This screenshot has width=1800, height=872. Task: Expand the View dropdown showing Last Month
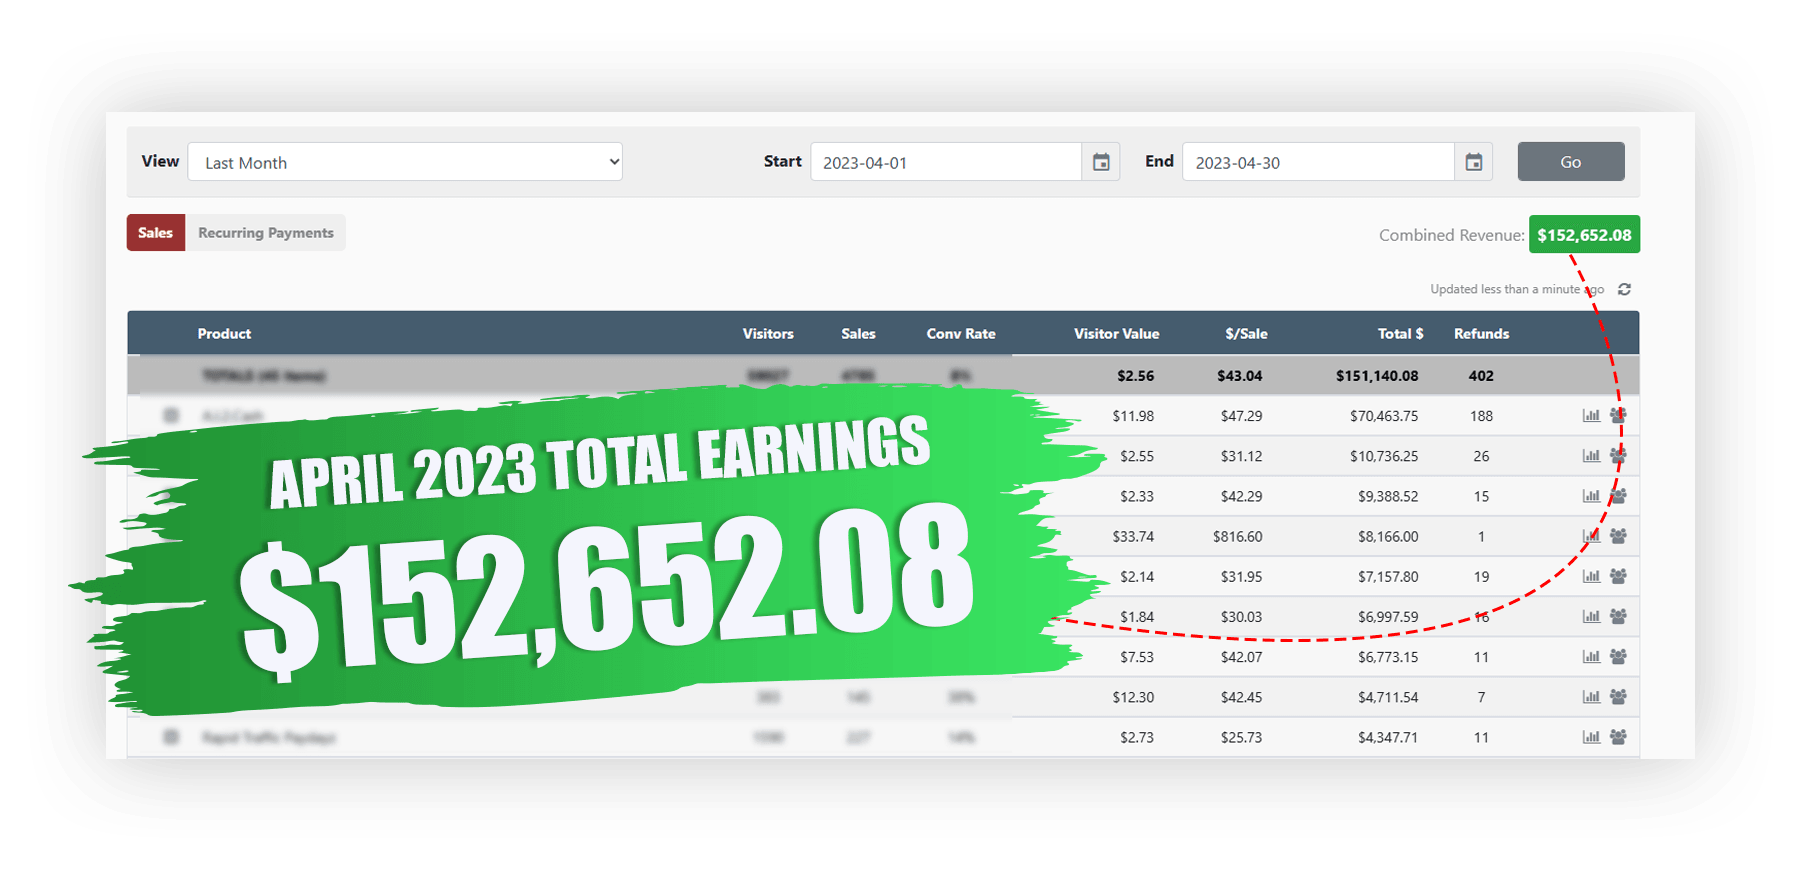pos(405,162)
